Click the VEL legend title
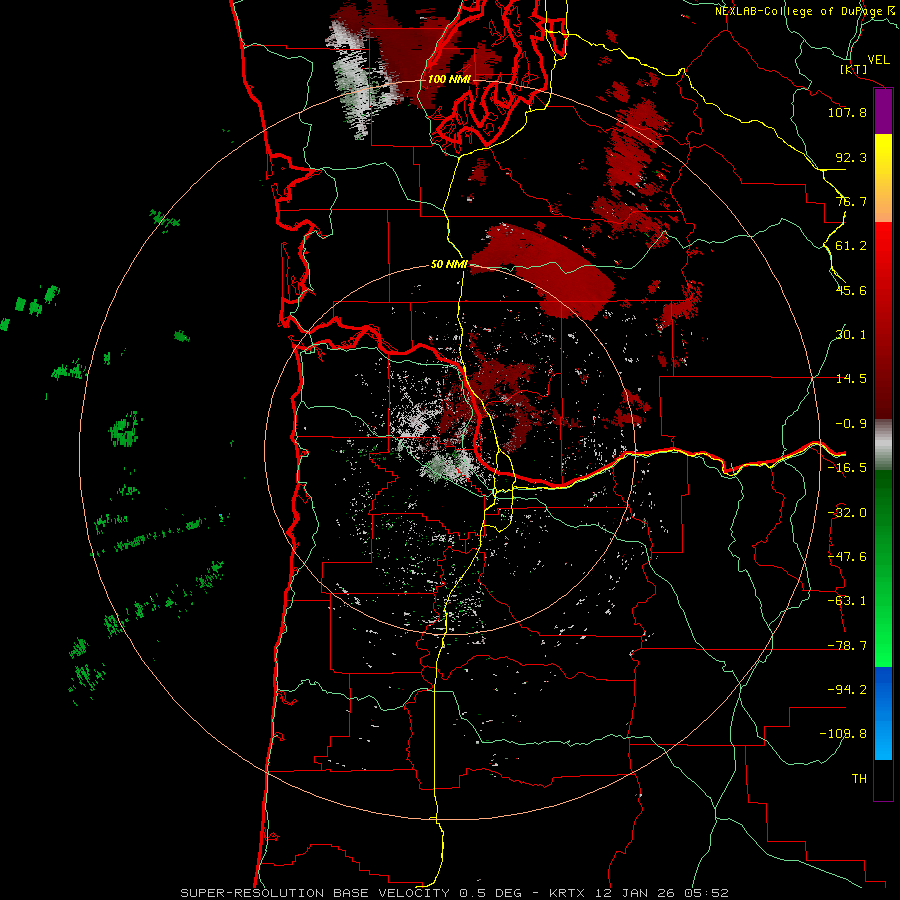The width and height of the screenshot is (900, 900). coord(878,59)
